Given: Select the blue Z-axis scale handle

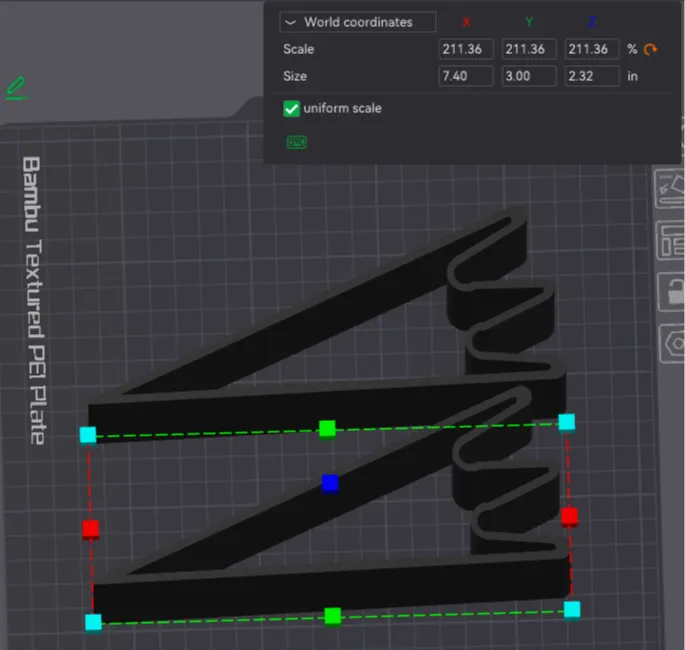Looking at the screenshot, I should [330, 484].
